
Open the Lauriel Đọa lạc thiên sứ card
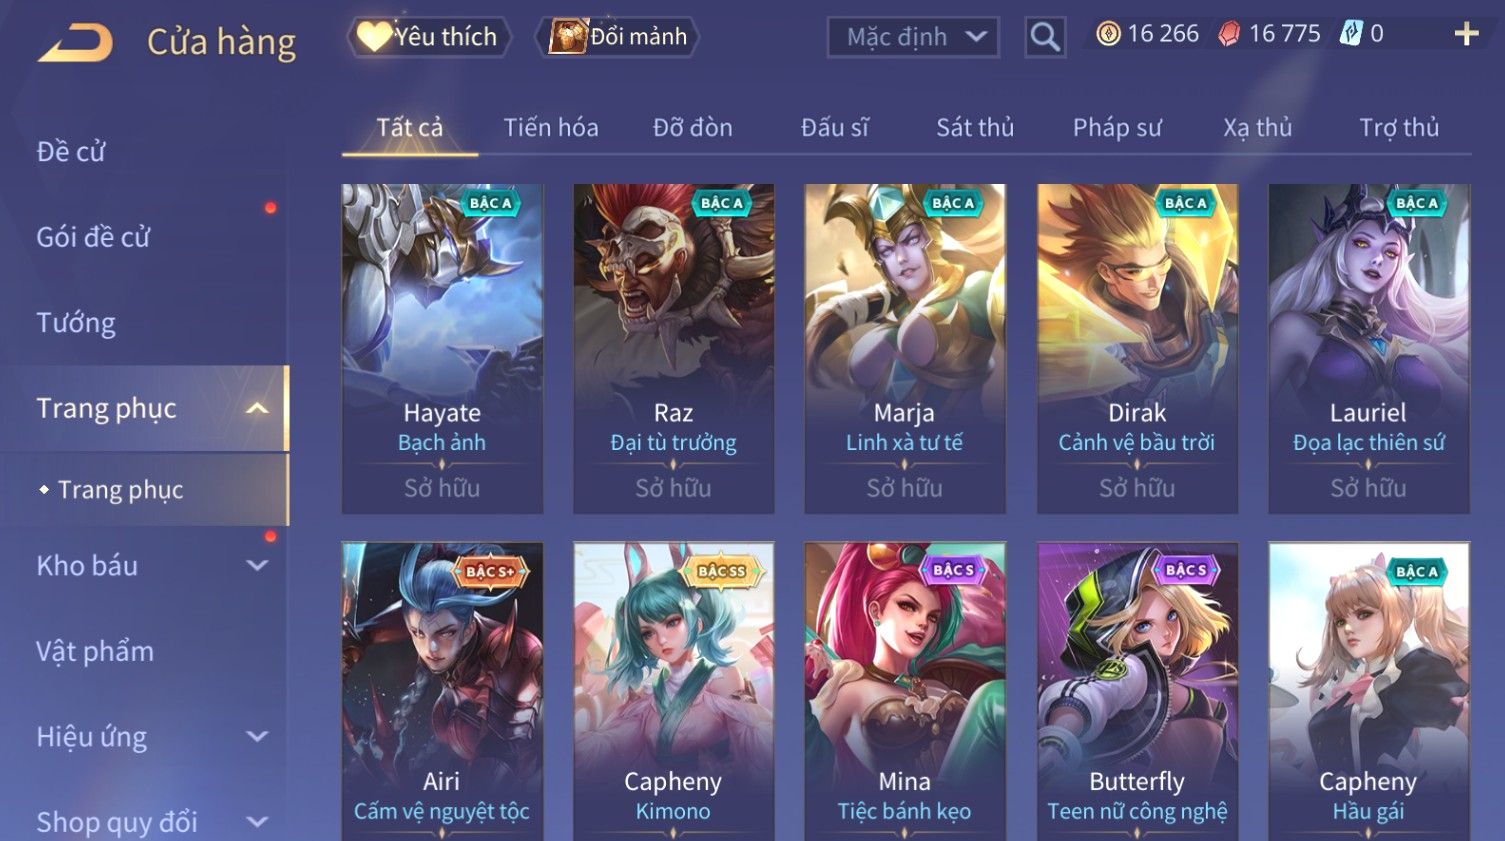1369,348
